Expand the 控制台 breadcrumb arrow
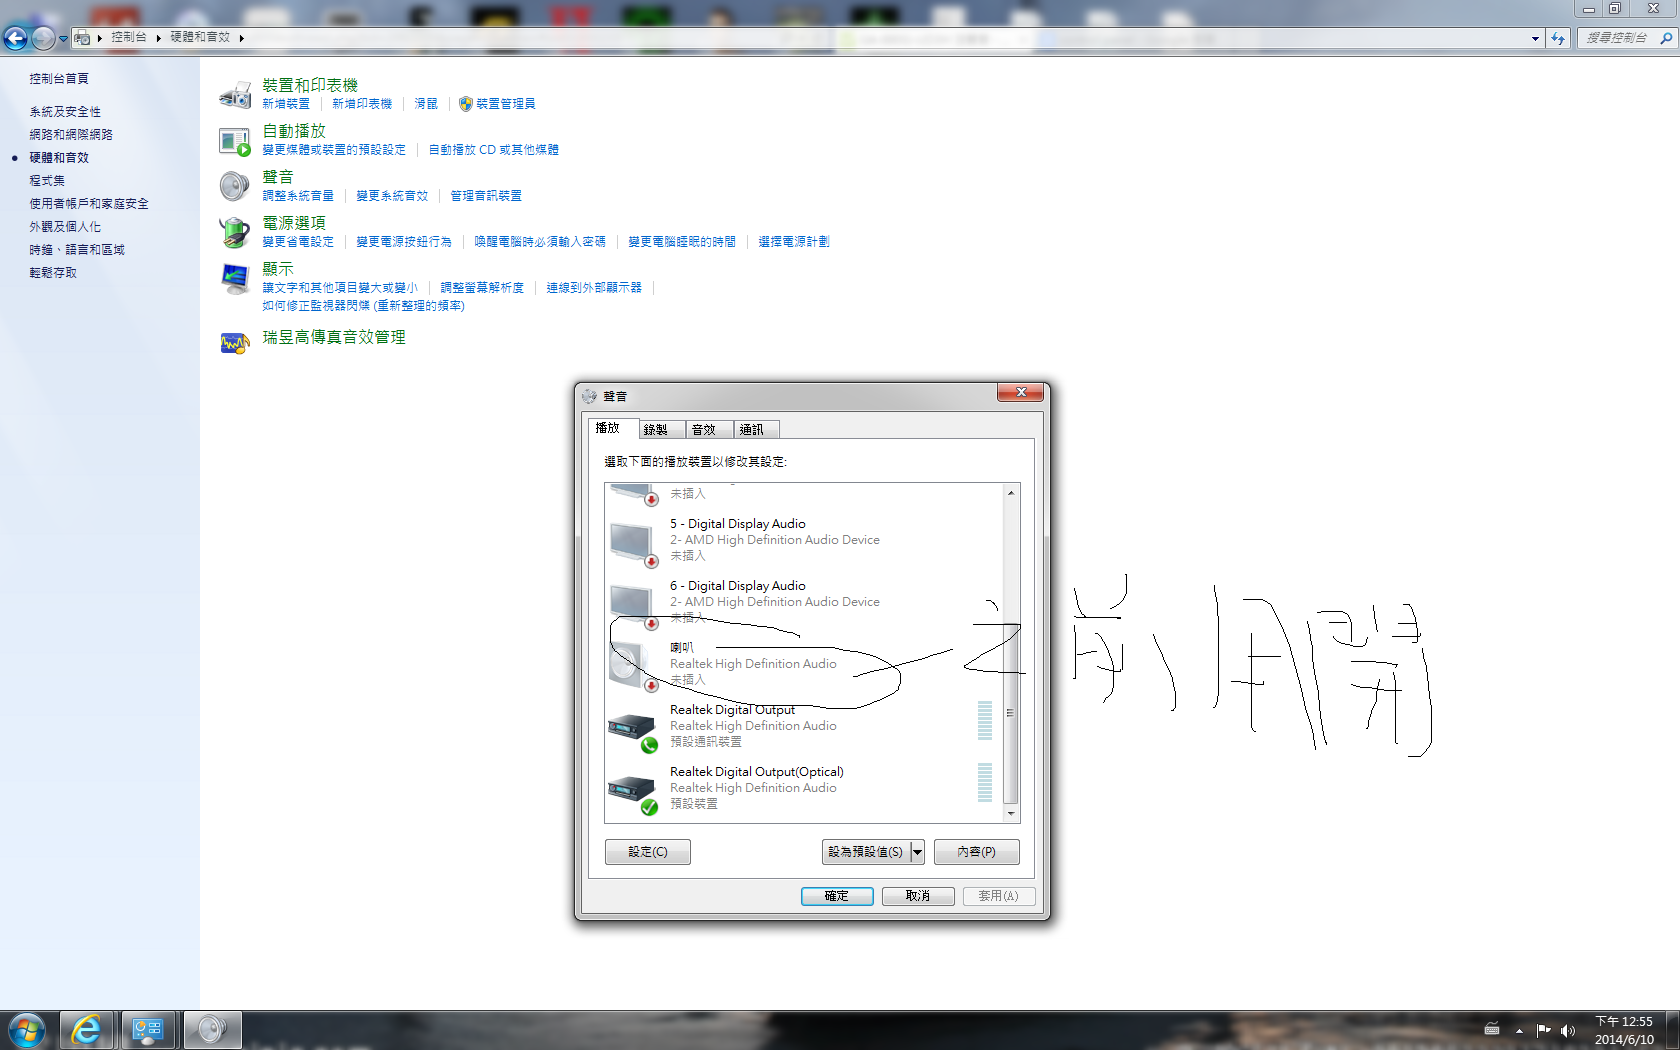The image size is (1680, 1050). point(158,38)
